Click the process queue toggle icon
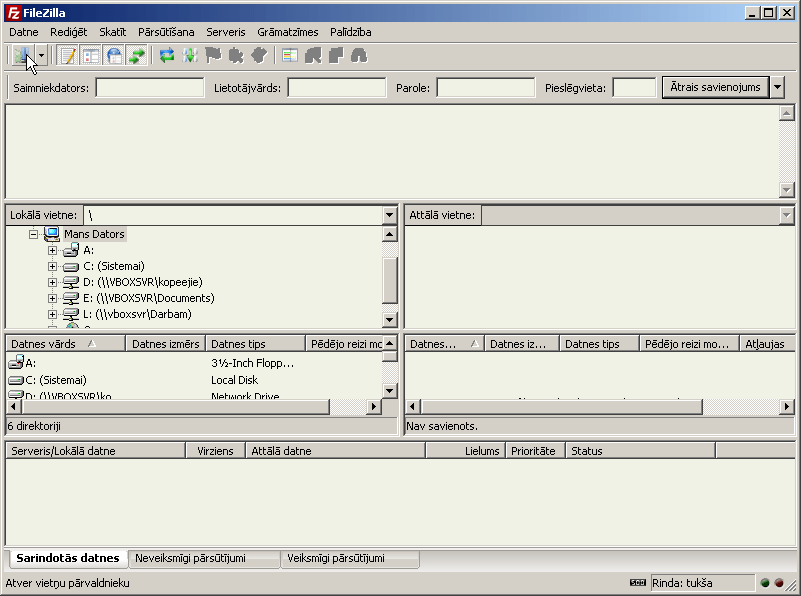The image size is (801, 596). [190, 55]
